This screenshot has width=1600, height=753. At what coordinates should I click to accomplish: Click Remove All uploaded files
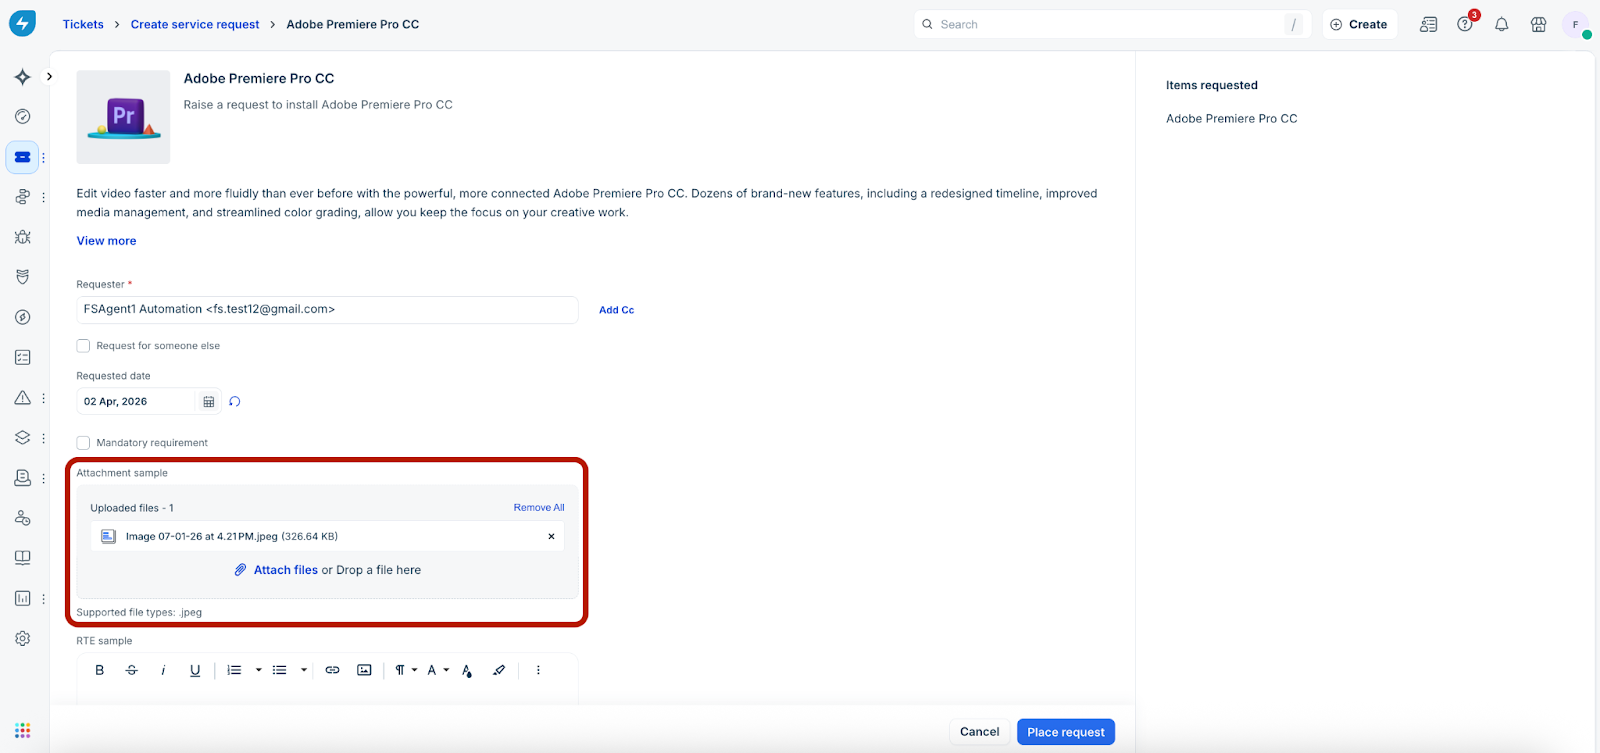click(539, 508)
